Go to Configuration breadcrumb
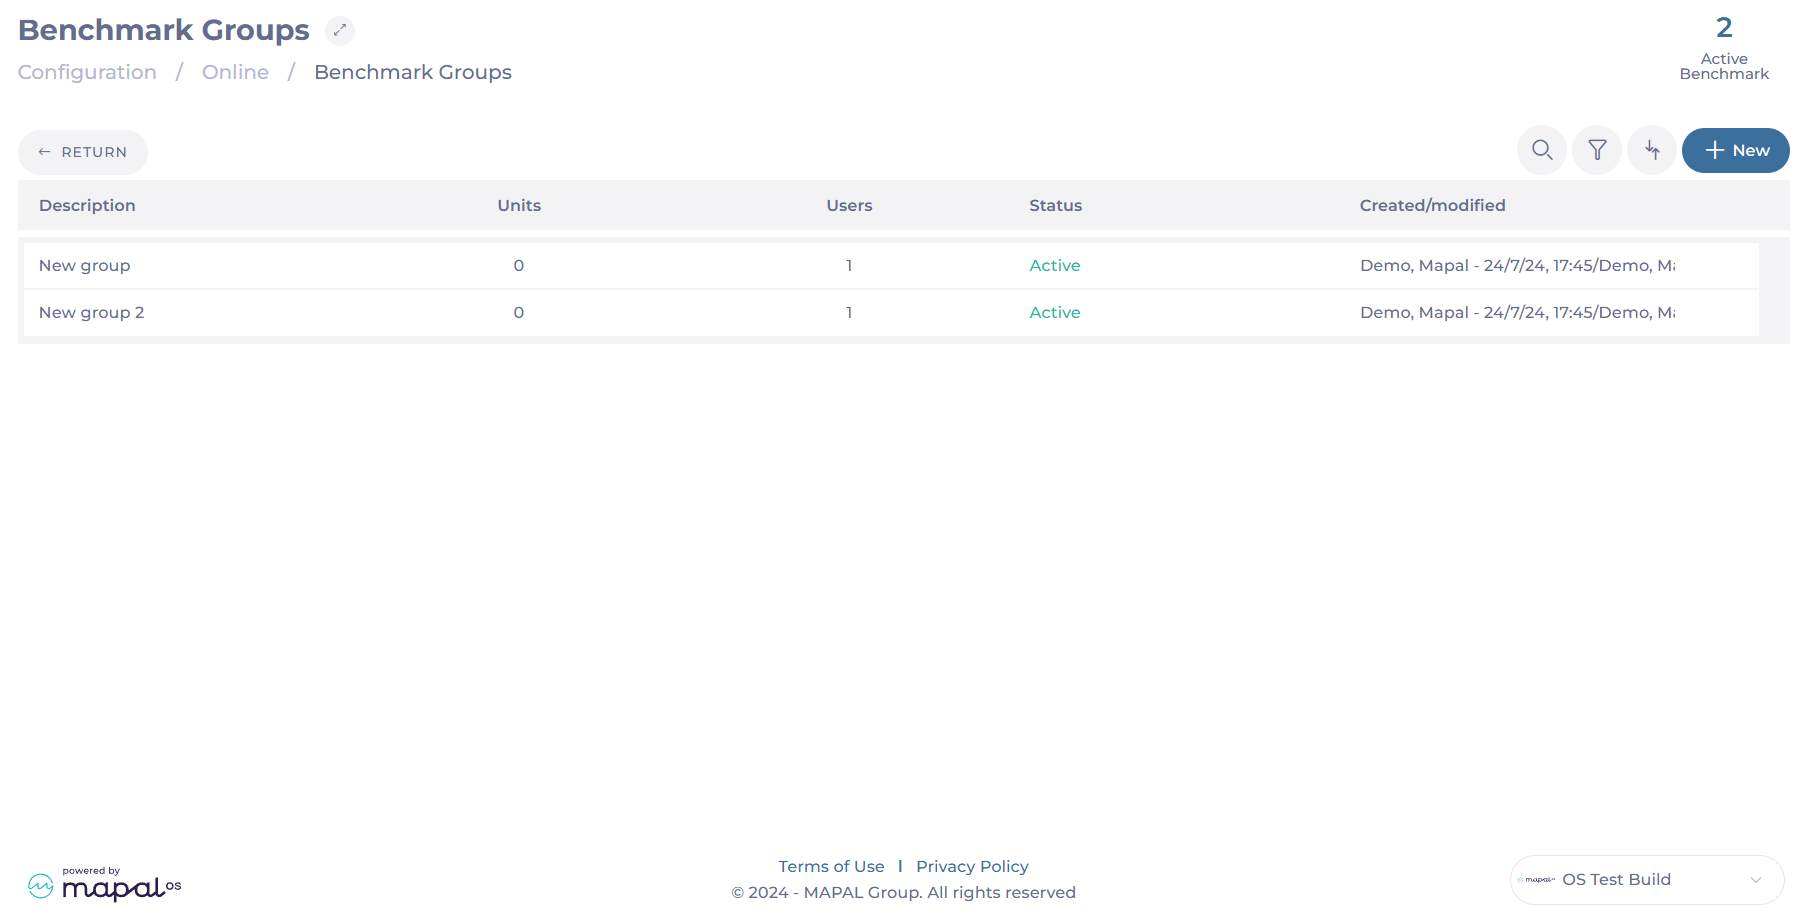The image size is (1811, 910). pos(87,72)
